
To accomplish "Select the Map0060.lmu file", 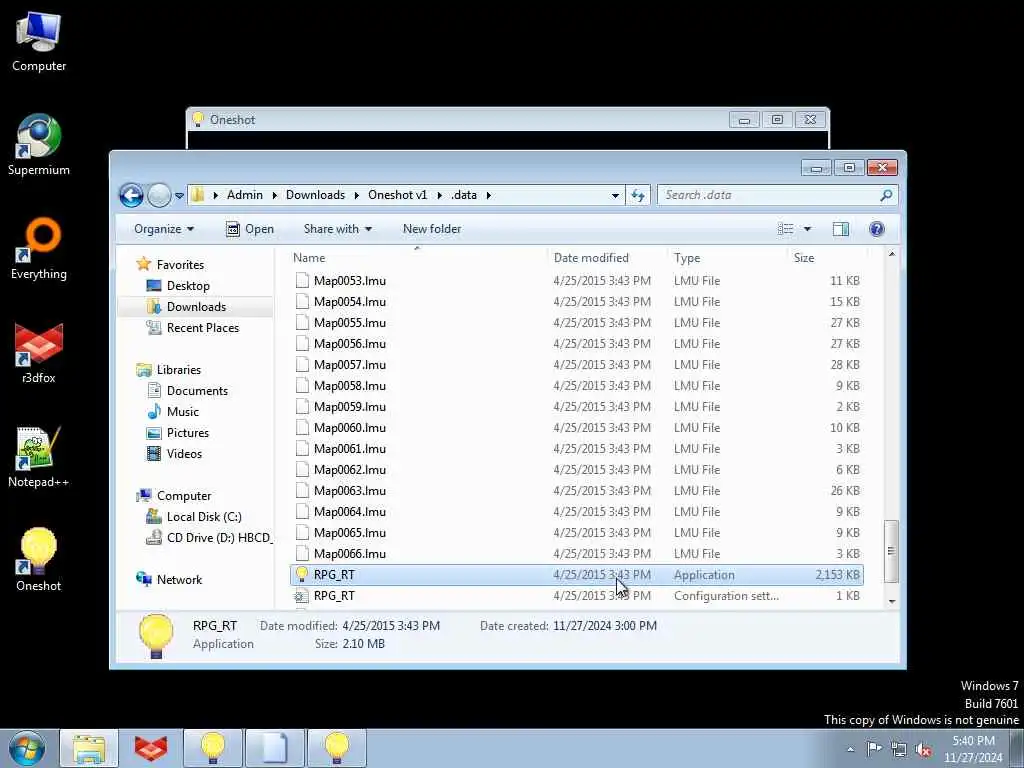I will pyautogui.click(x=577, y=428).
